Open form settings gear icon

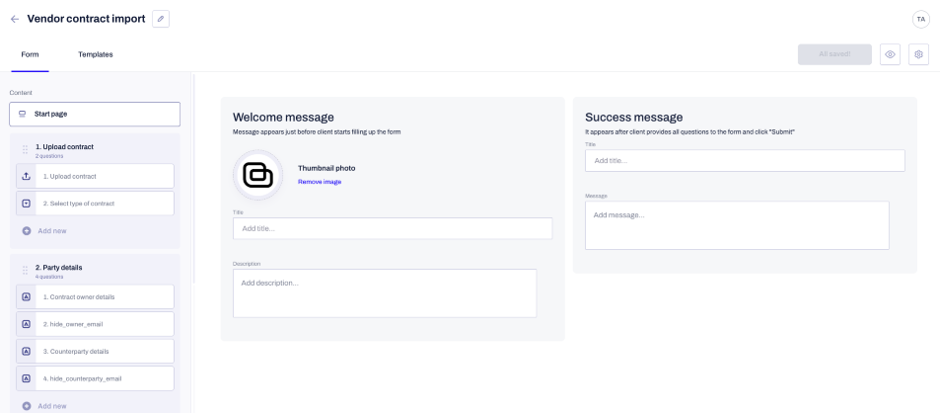pyautogui.click(x=918, y=55)
